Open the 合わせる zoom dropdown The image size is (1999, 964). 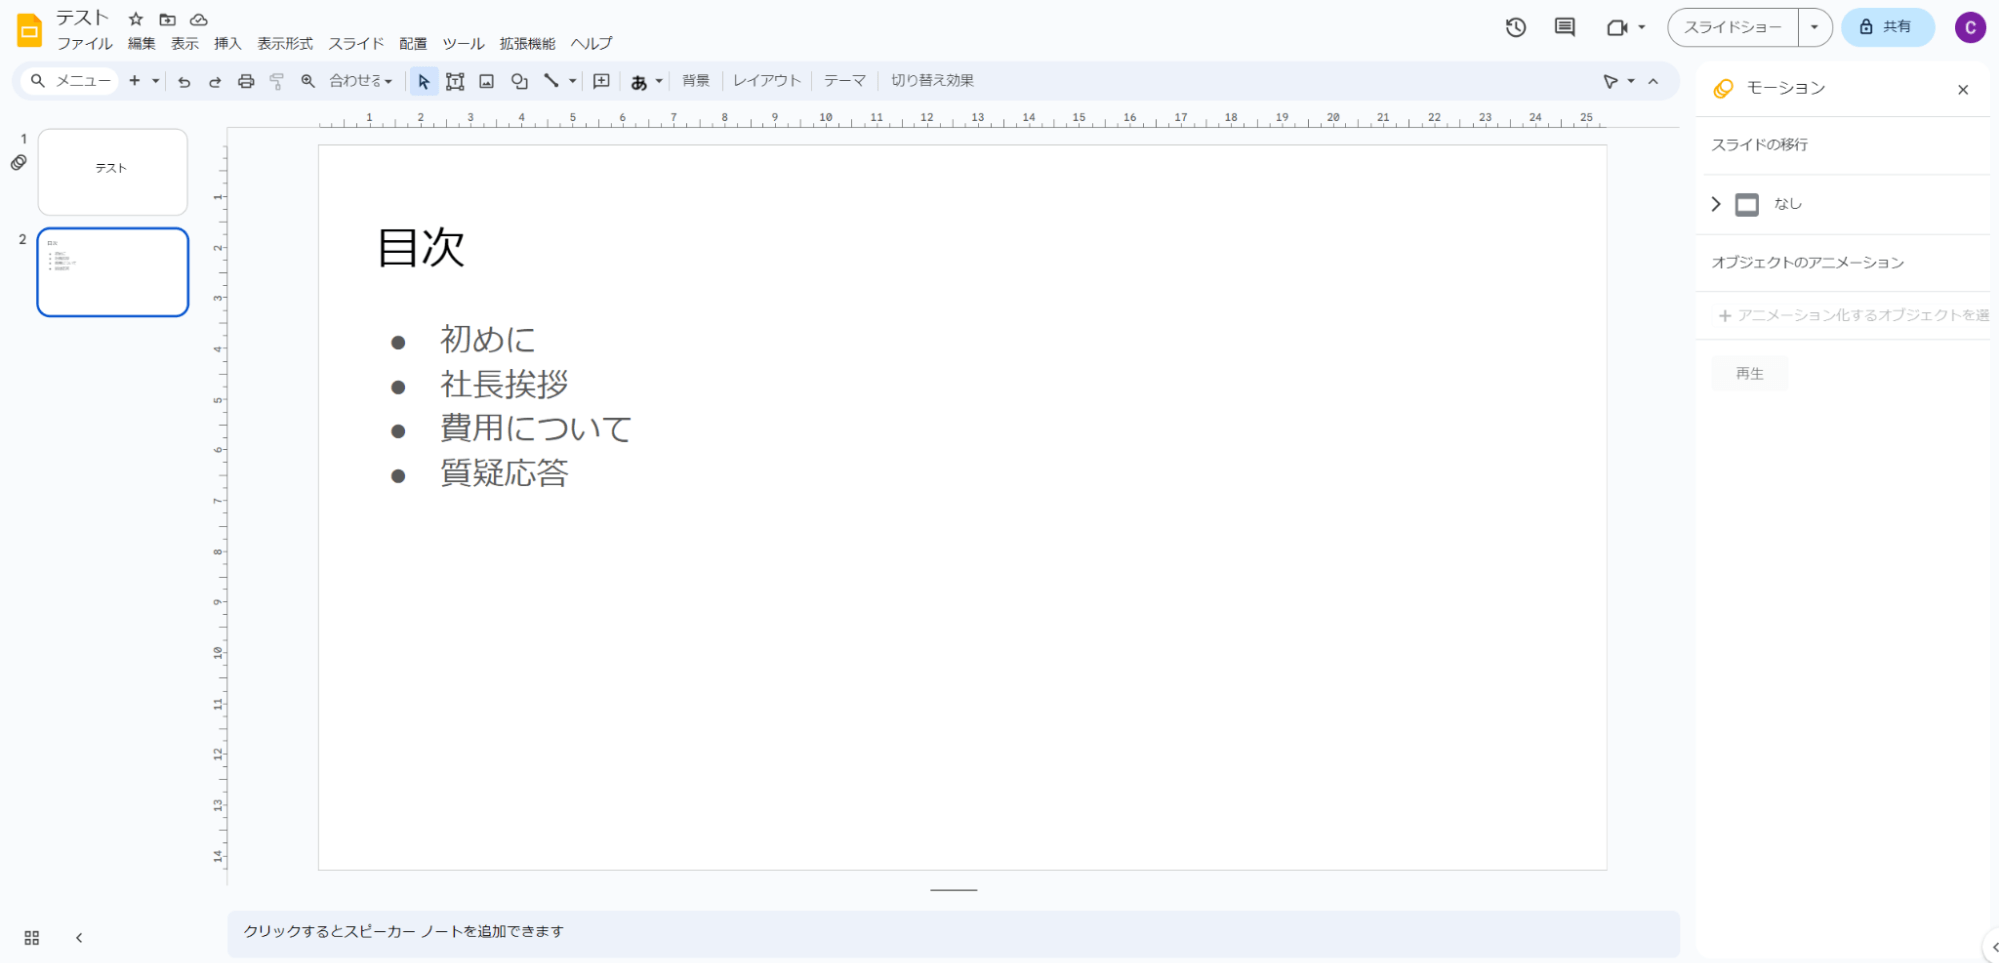click(x=361, y=81)
